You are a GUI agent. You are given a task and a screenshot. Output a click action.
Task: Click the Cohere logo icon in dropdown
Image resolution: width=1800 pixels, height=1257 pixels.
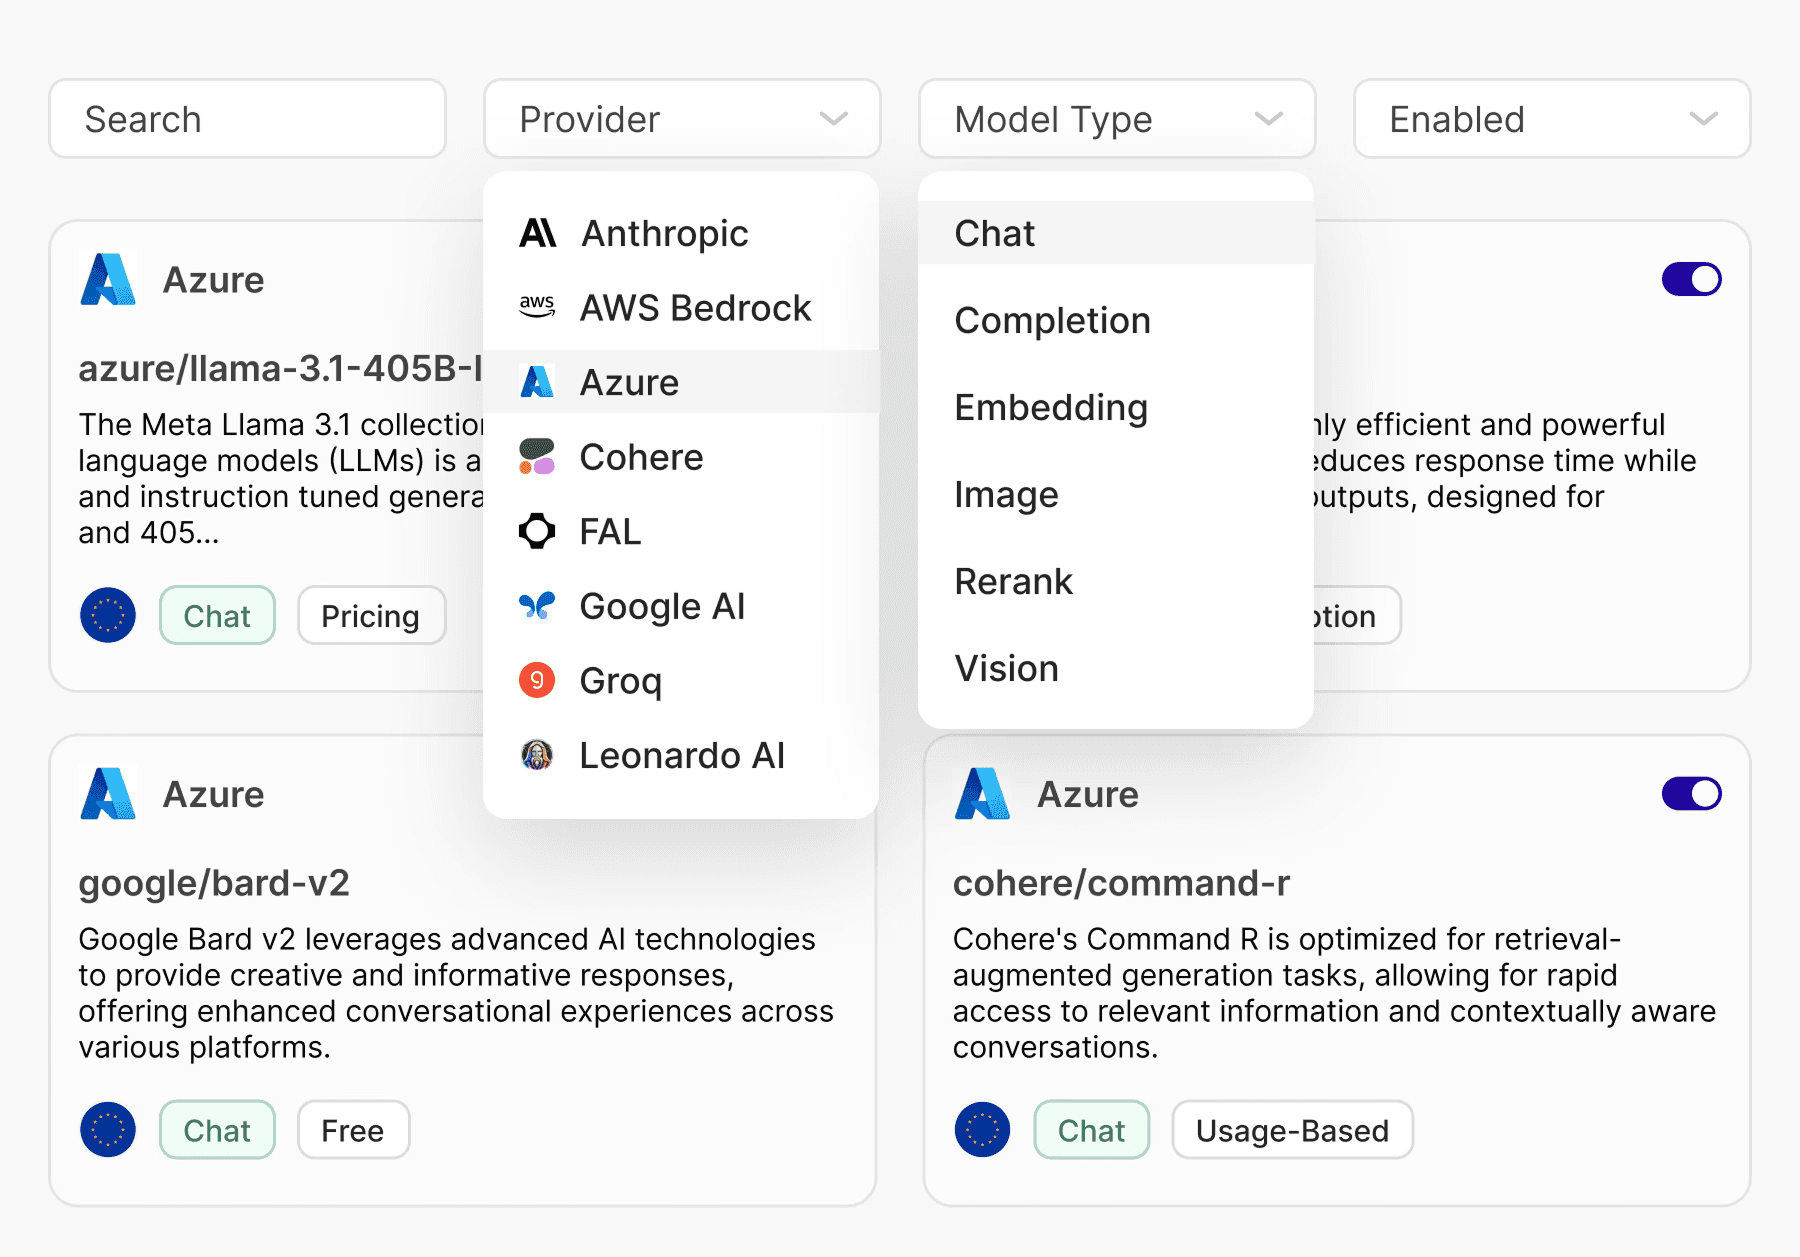click(537, 457)
